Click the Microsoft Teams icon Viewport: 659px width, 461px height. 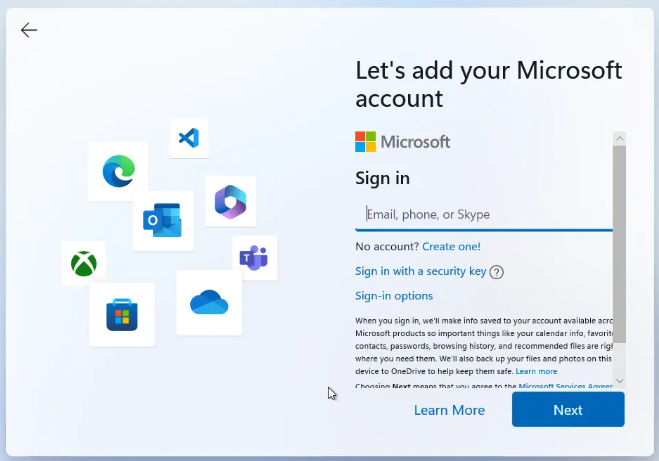254,258
